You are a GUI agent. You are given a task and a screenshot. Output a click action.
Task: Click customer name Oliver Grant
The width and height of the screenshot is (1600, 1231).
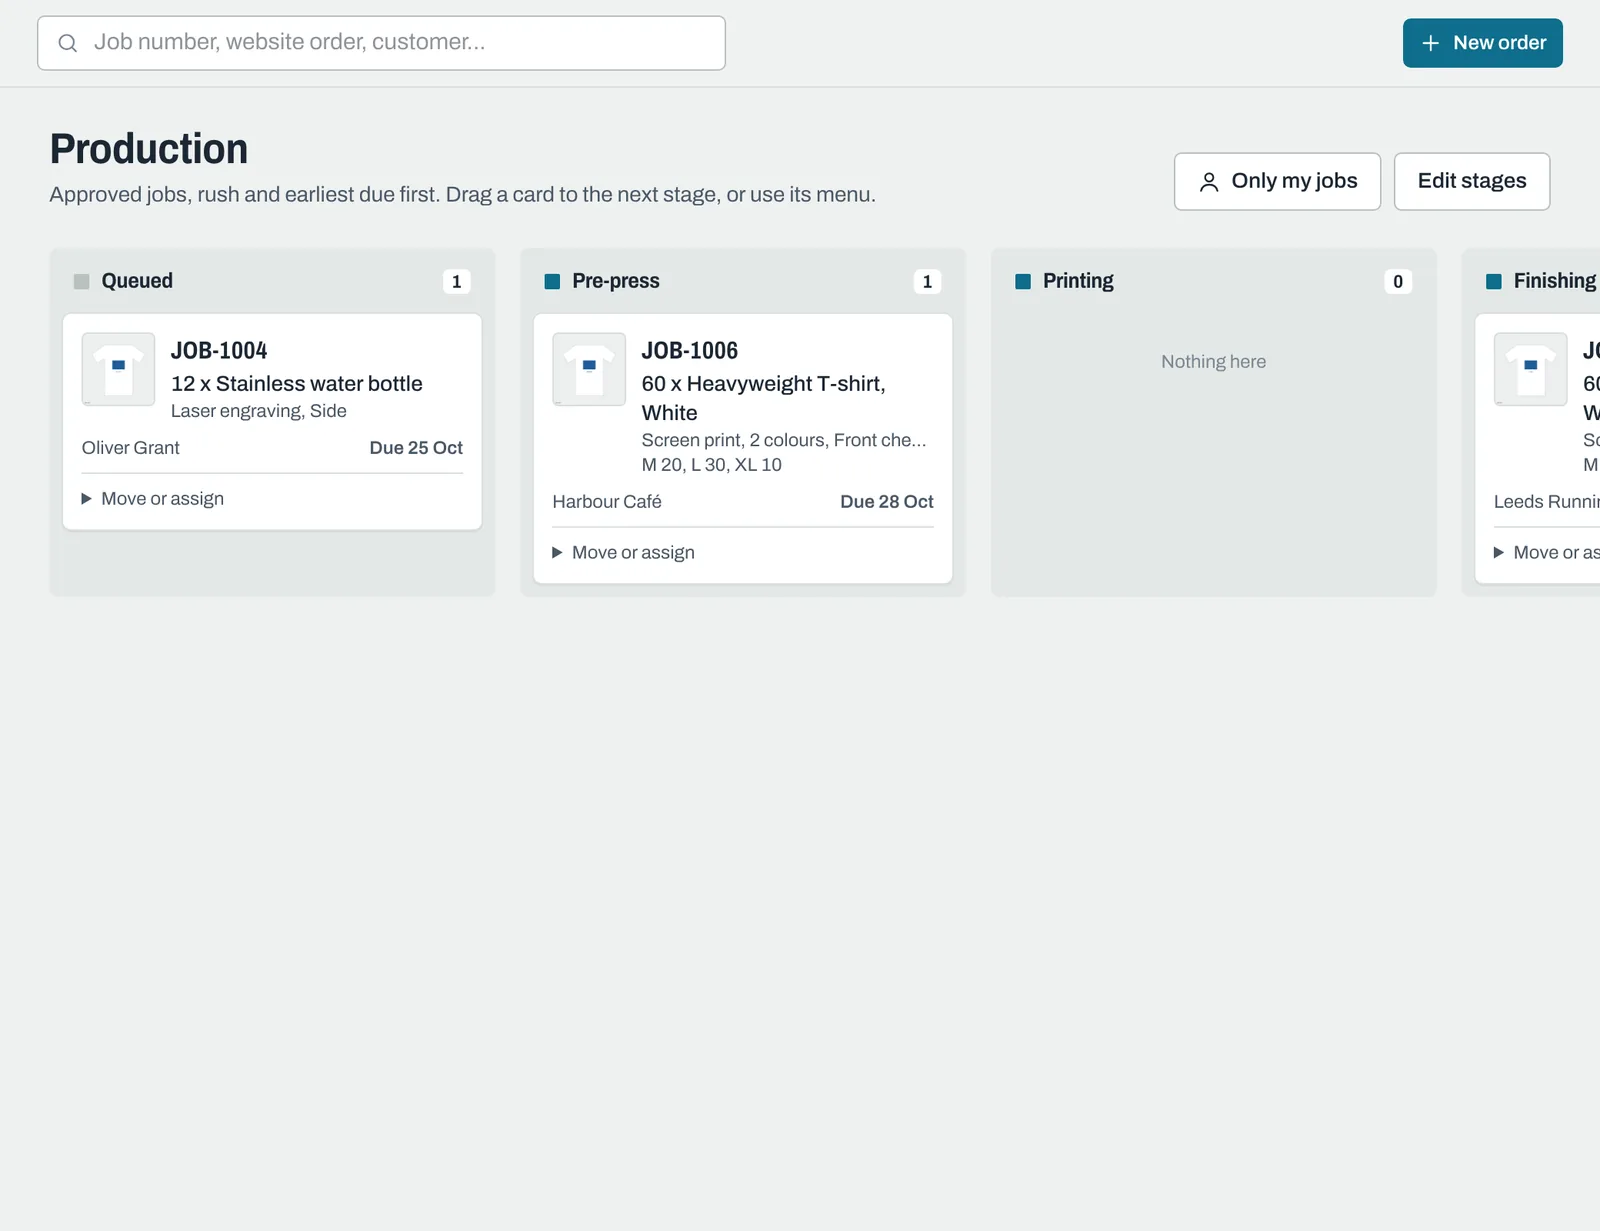(x=131, y=448)
